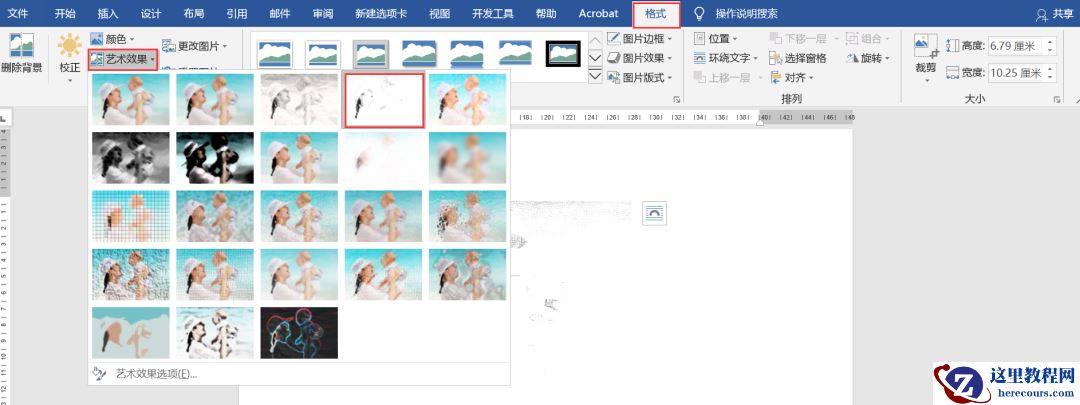Open the Corrections (校正) dropdown
Image resolution: width=1080 pixels, height=405 pixels.
(70, 59)
